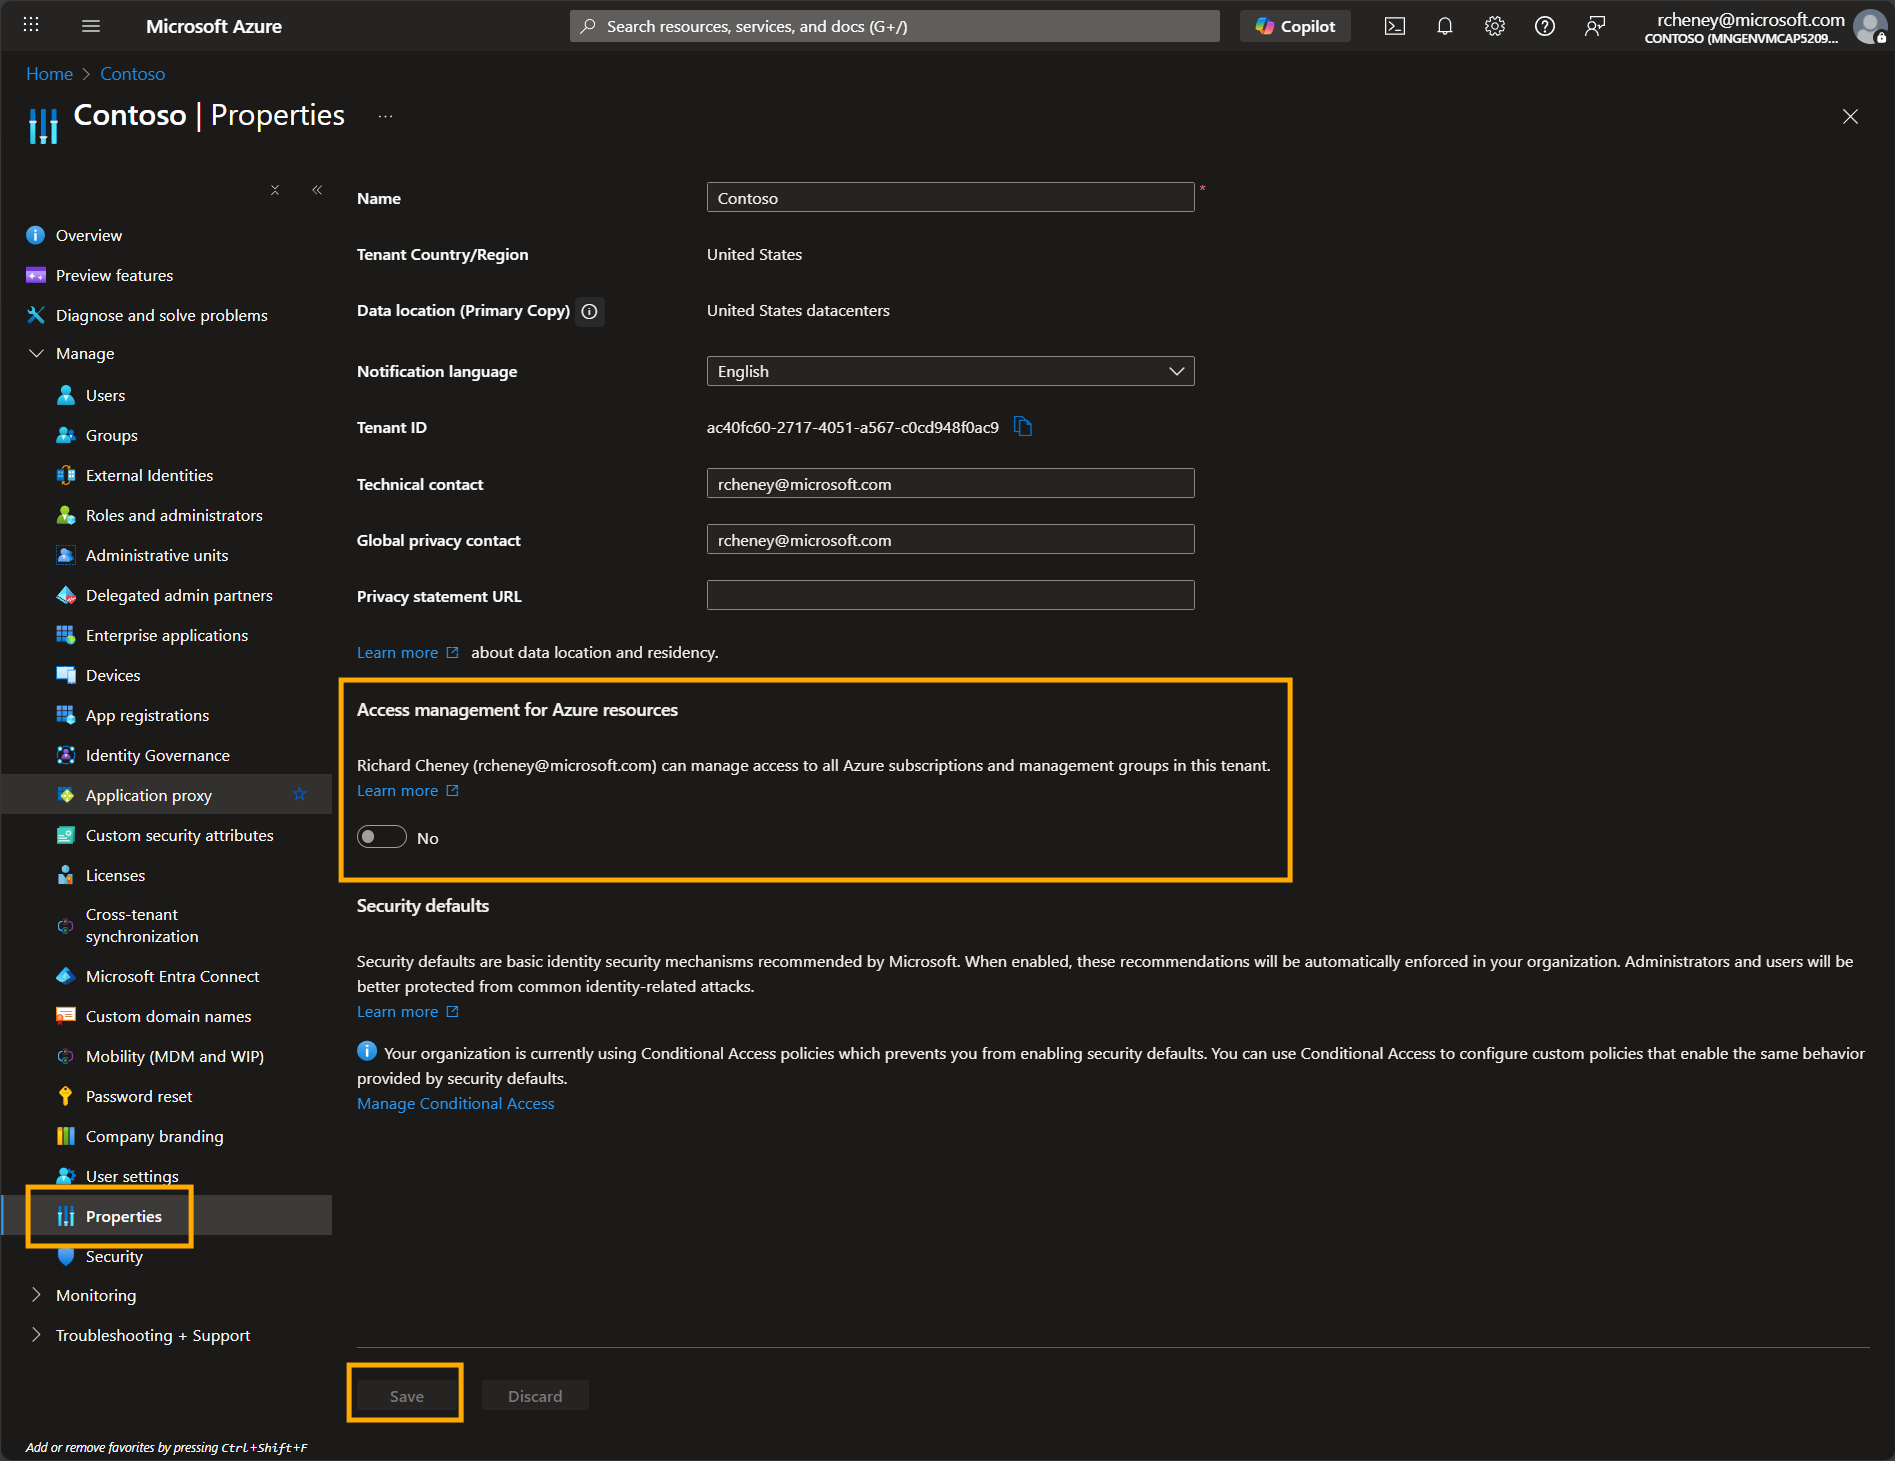
Task: Click the Data location info icon
Action: click(x=589, y=311)
